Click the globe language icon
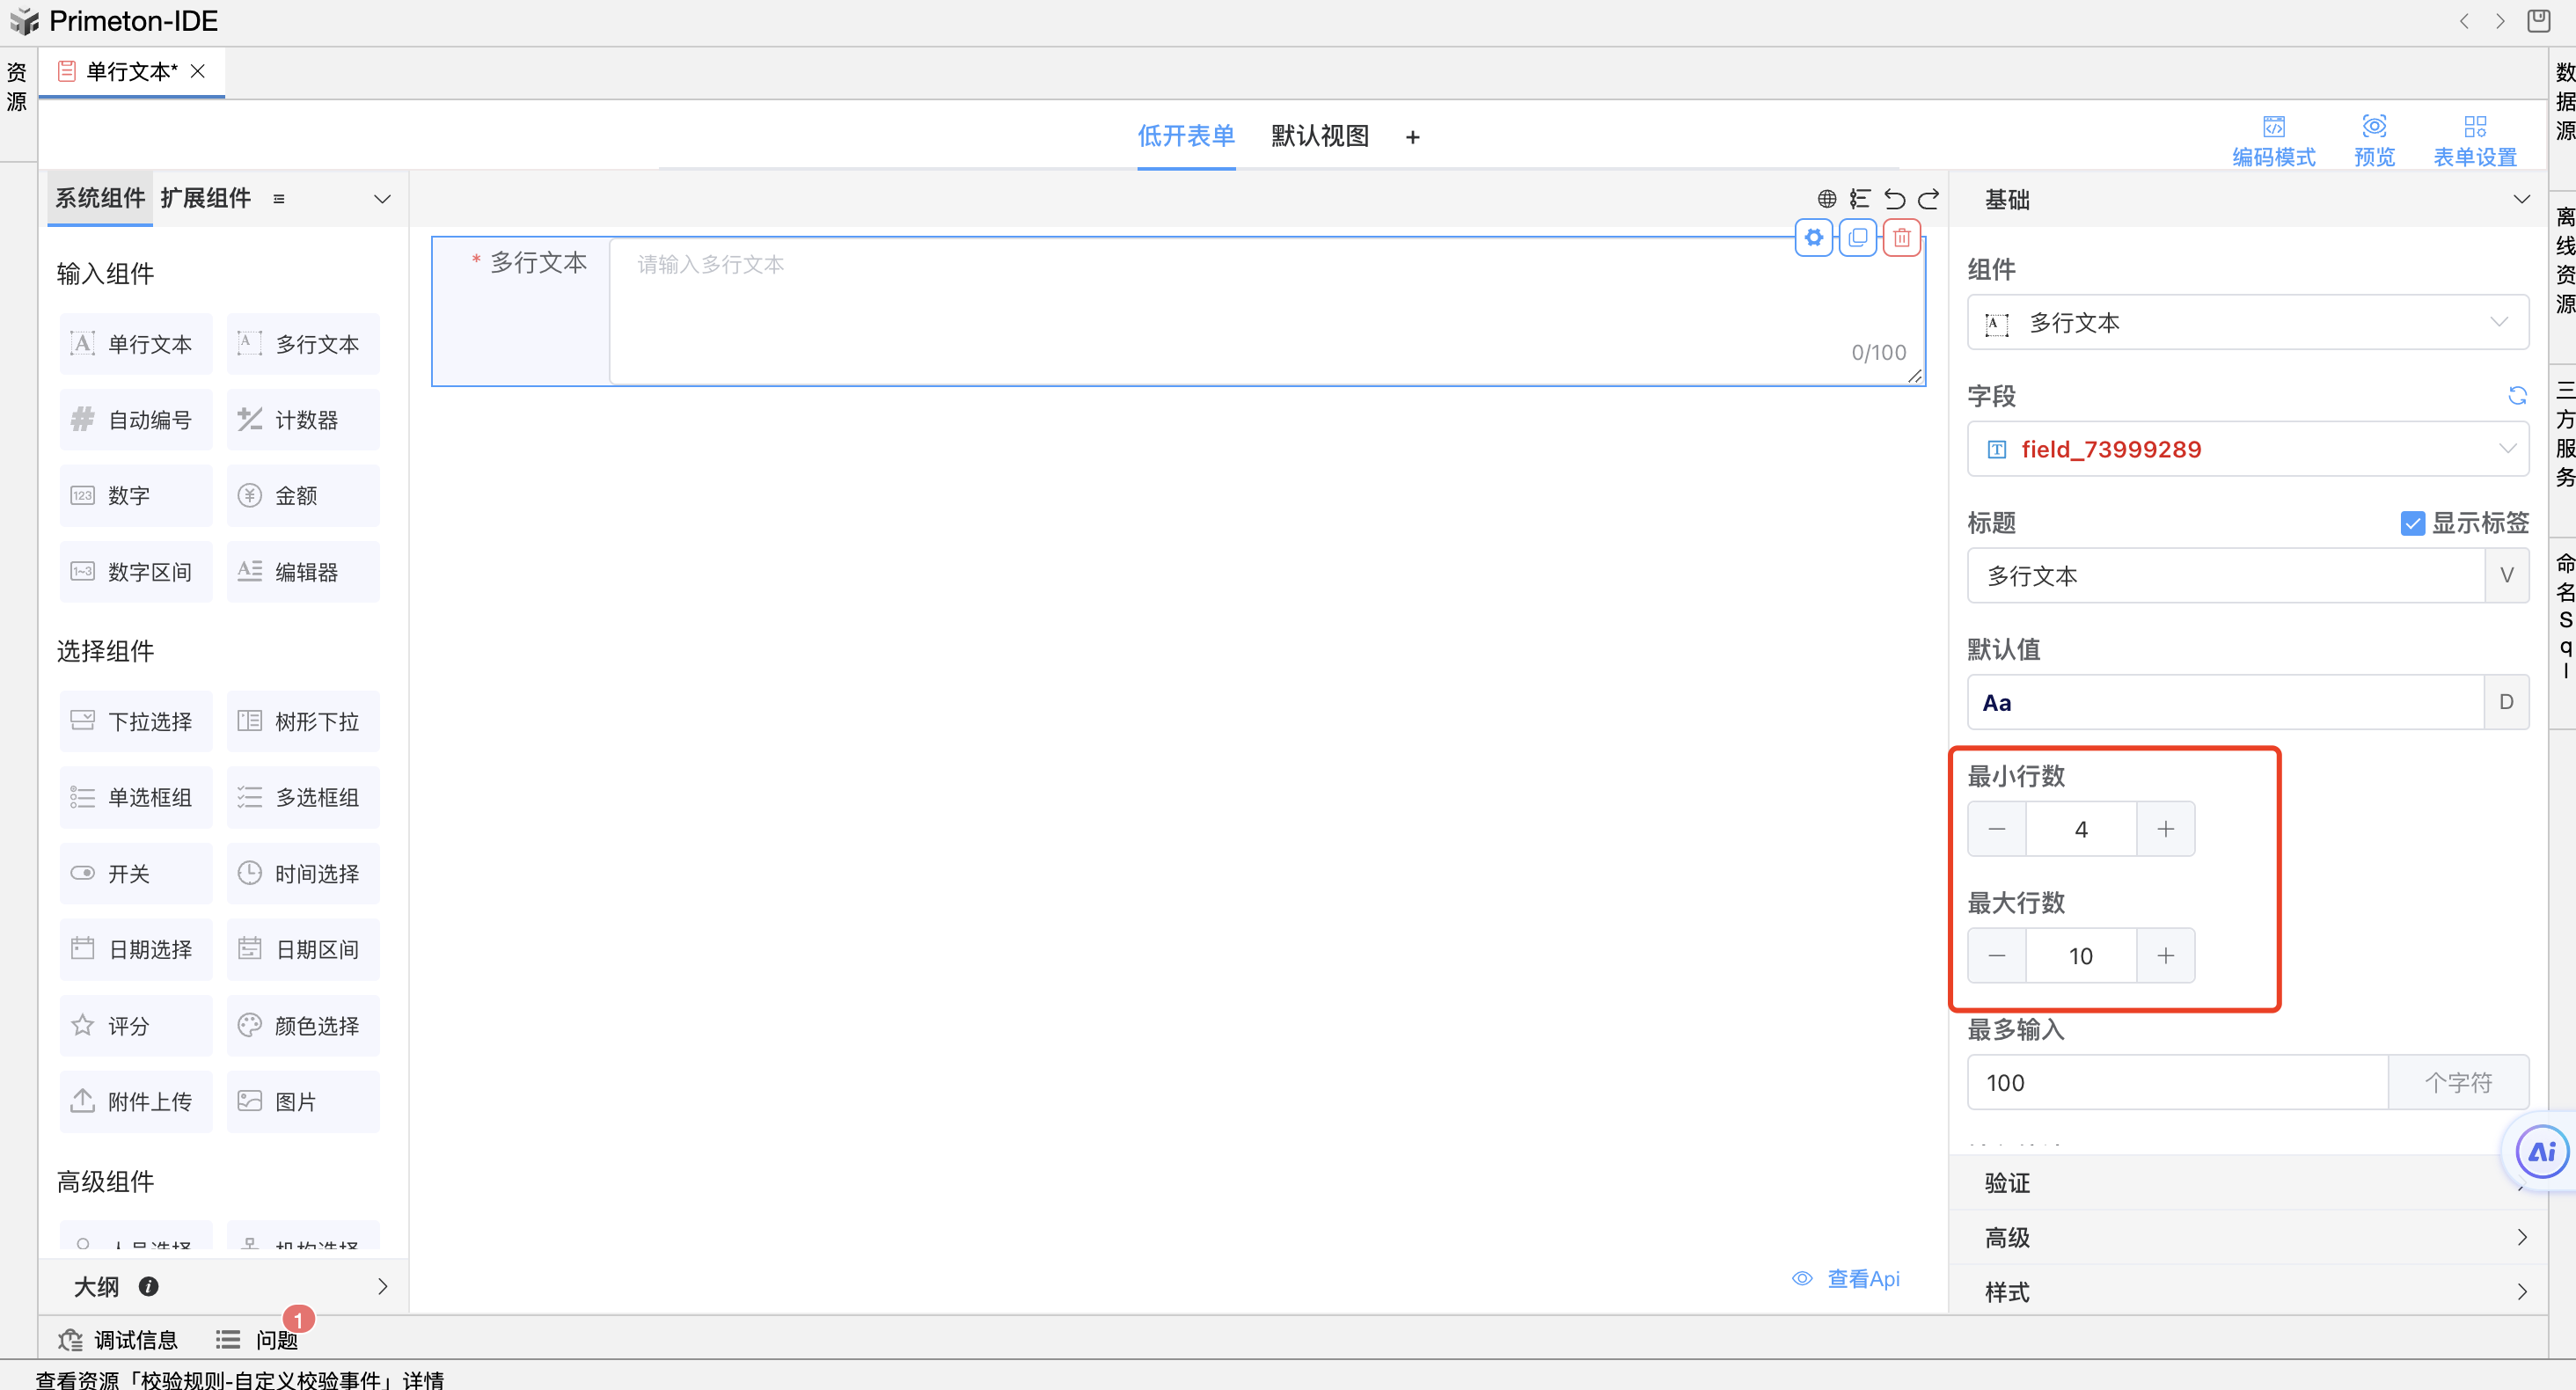 [1826, 199]
